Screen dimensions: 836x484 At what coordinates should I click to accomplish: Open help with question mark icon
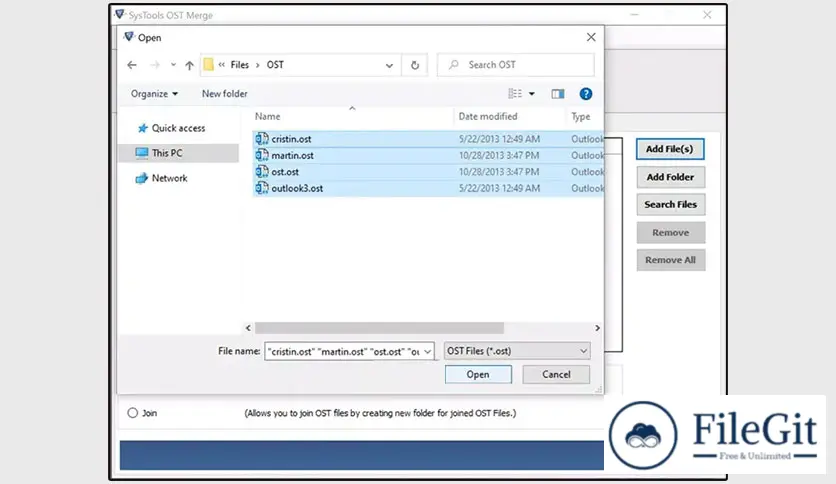click(x=585, y=94)
